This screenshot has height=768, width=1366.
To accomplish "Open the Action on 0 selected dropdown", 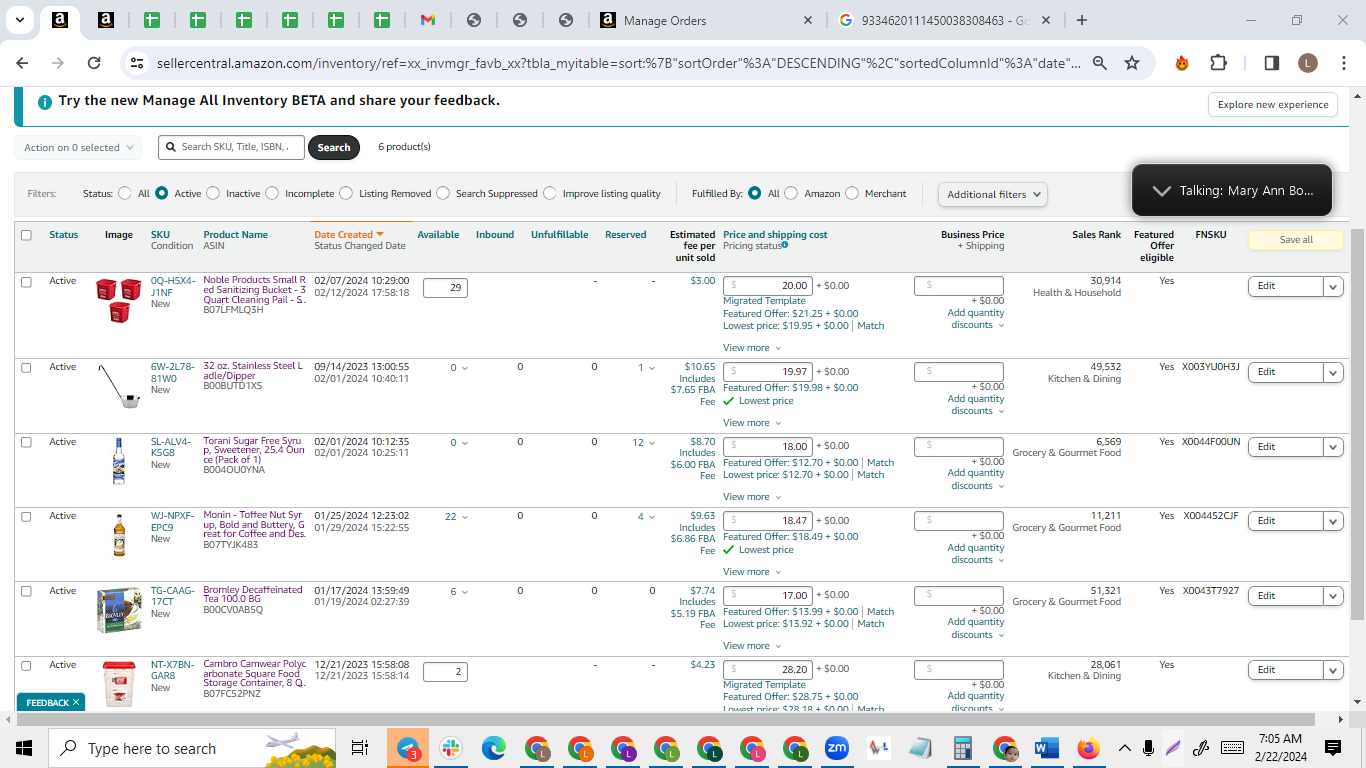I will [x=78, y=147].
